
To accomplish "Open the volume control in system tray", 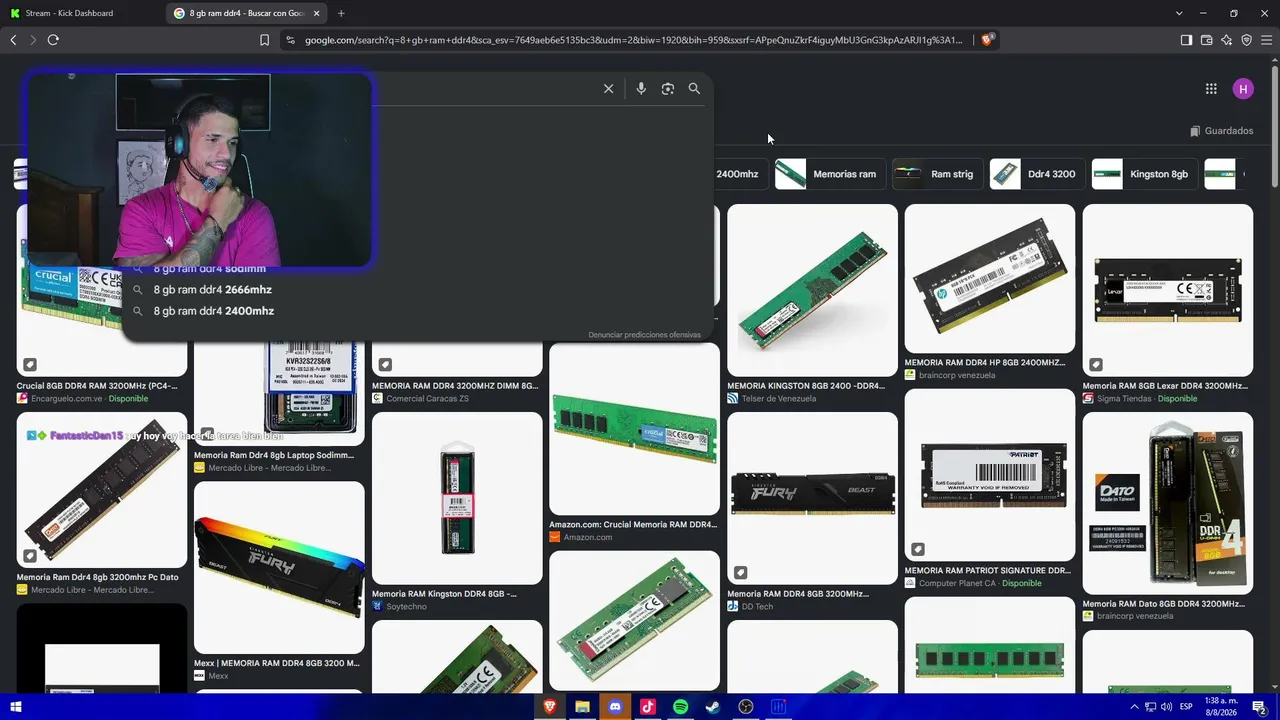I will pyautogui.click(x=1166, y=707).
